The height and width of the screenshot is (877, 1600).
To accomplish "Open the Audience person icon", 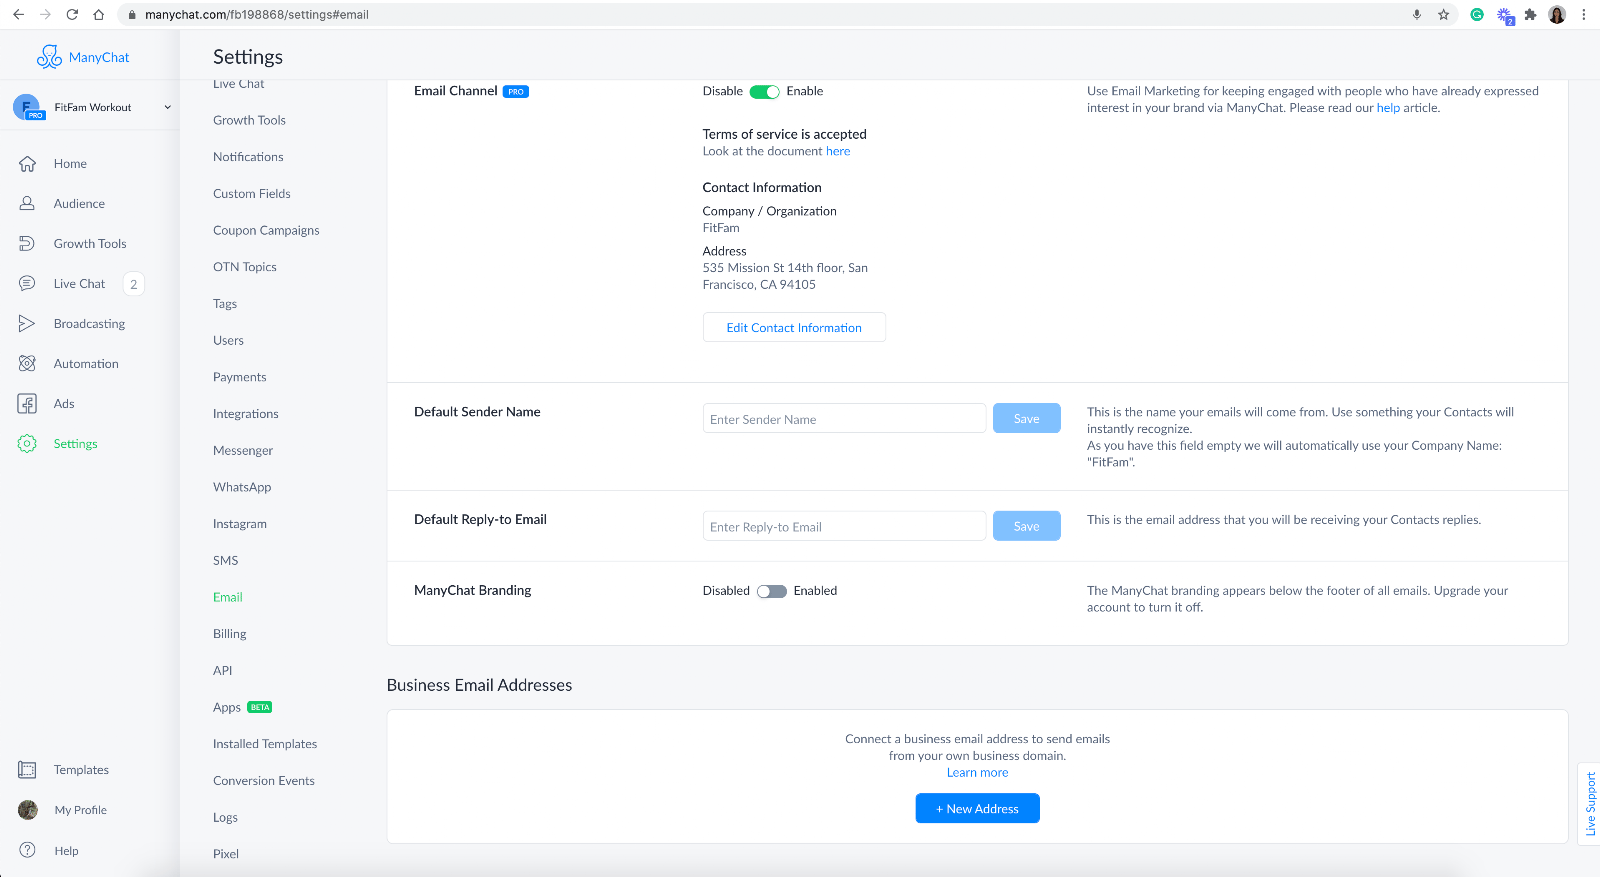I will (x=27, y=204).
